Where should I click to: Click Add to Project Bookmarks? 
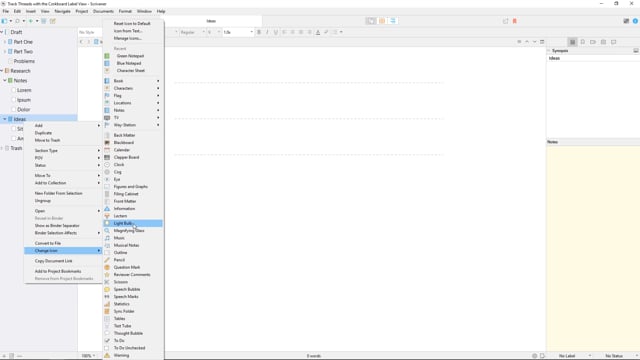63,271
